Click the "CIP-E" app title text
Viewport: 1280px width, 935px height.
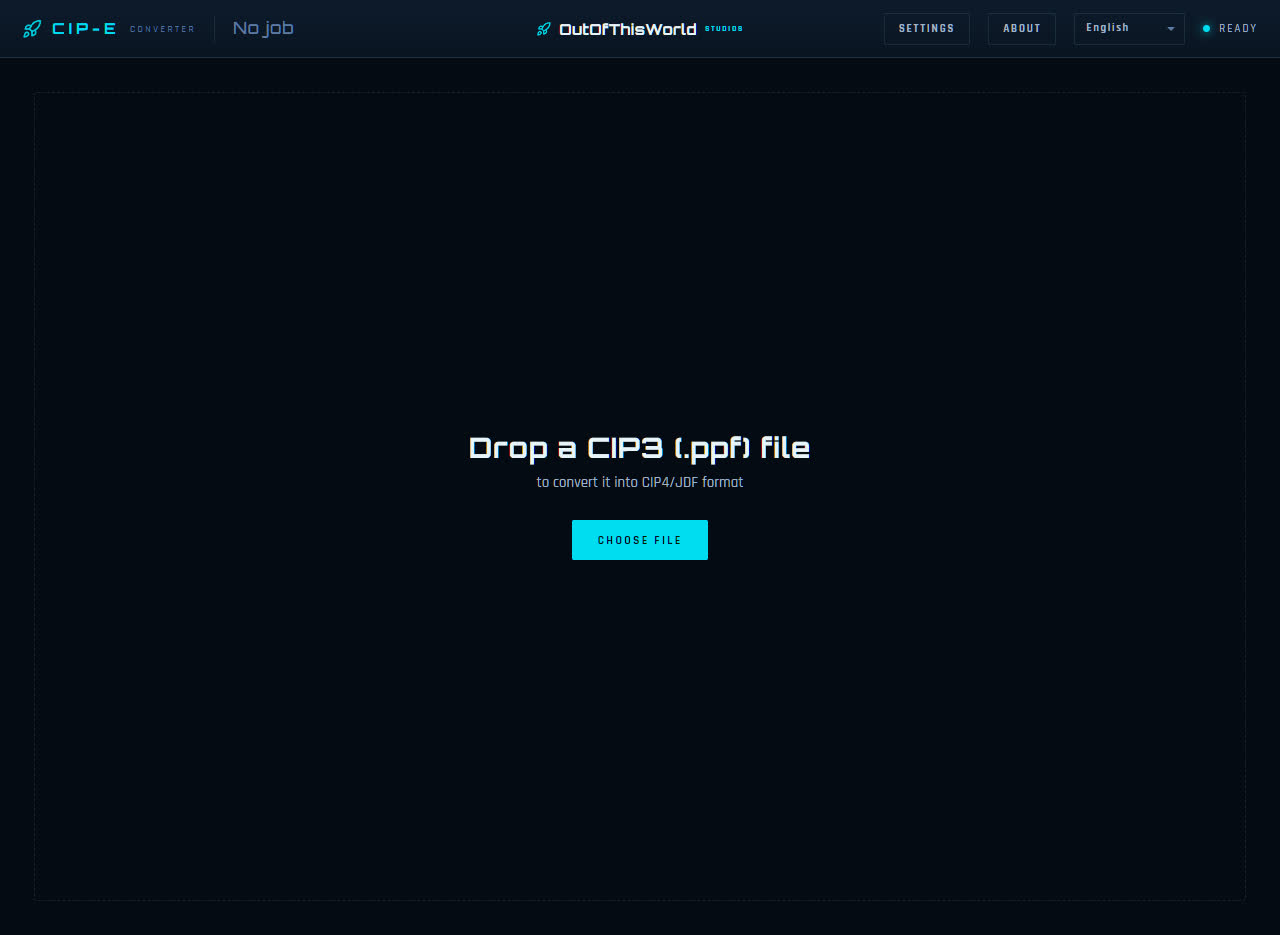coord(84,29)
